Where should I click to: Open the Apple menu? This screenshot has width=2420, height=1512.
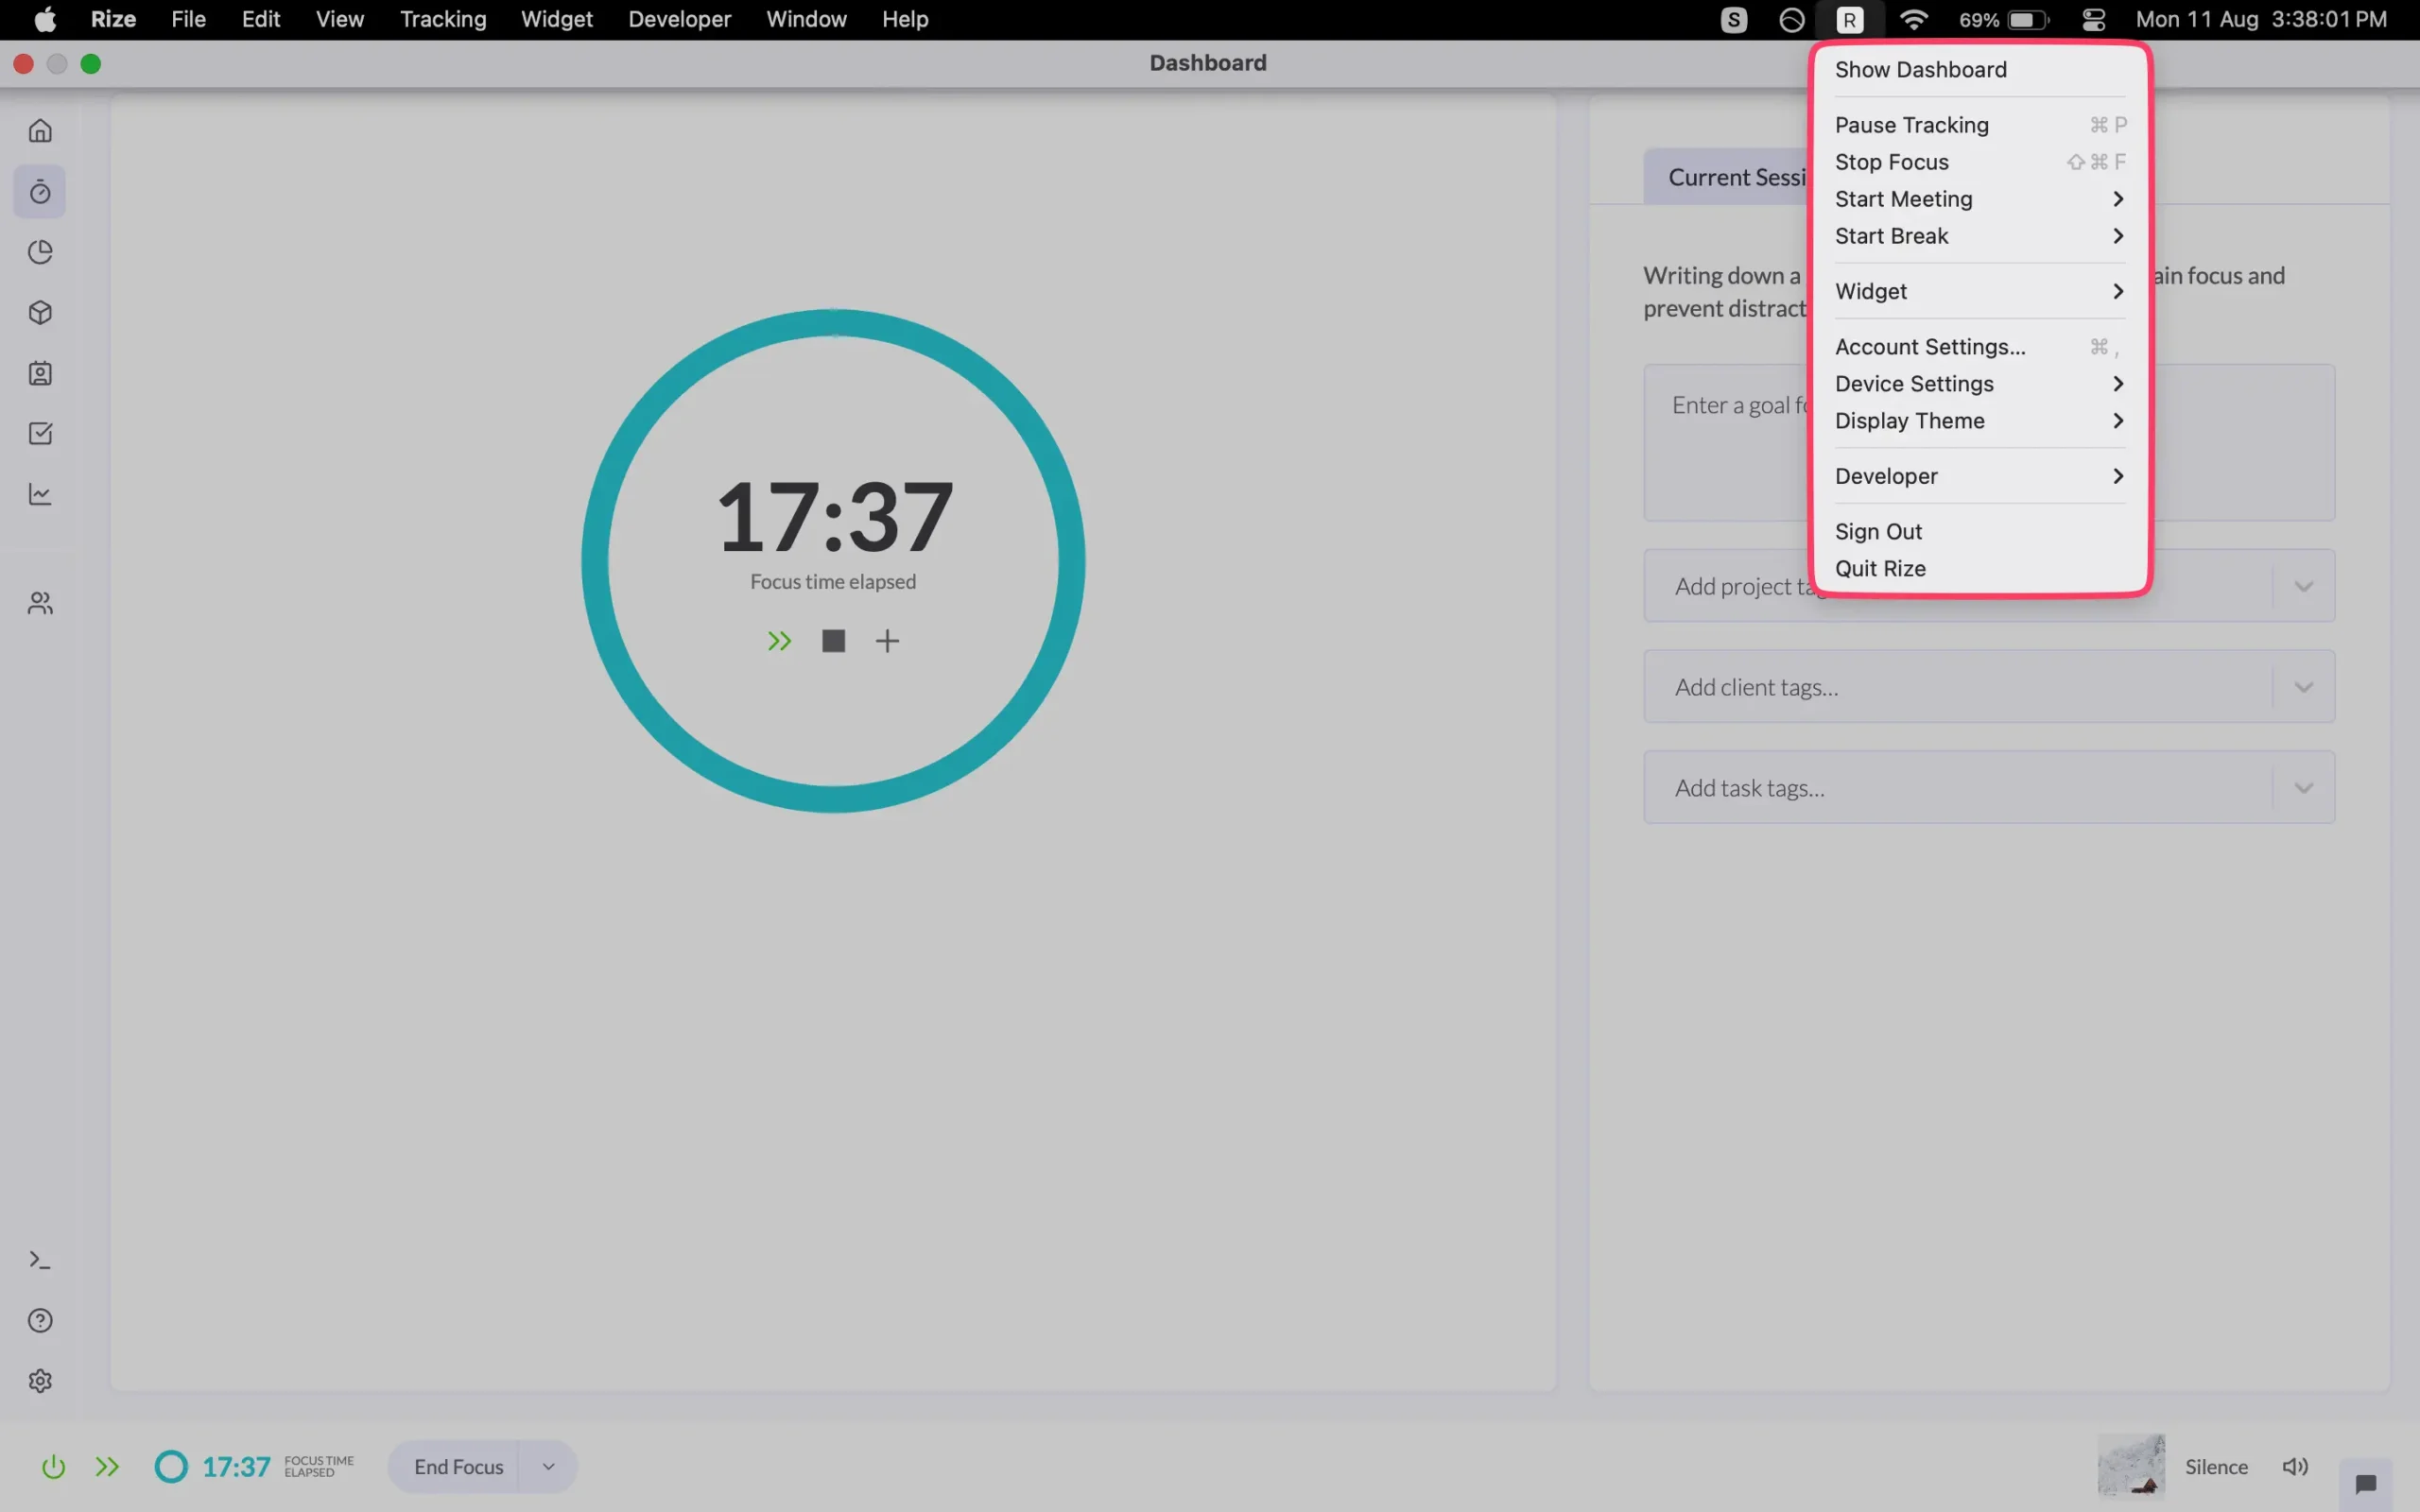pyautogui.click(x=45, y=20)
